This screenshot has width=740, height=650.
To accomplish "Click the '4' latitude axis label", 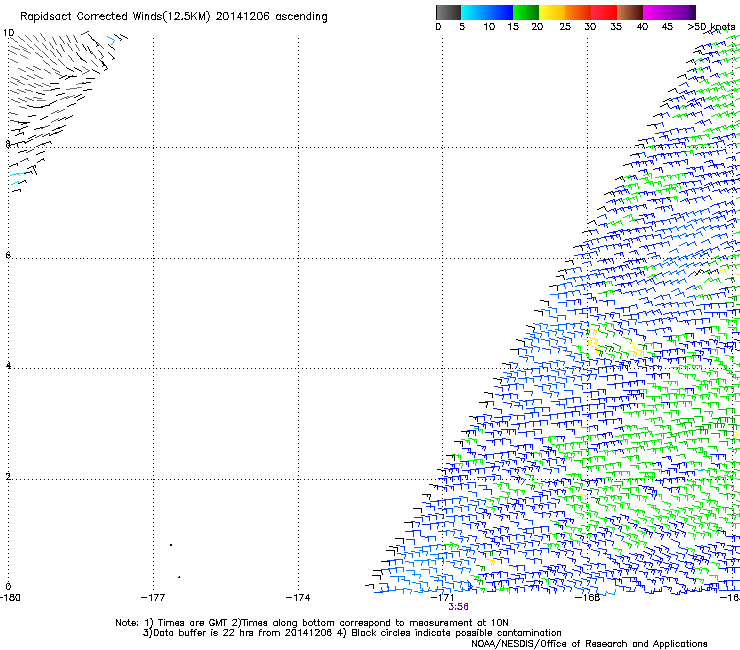I will pos(8,365).
